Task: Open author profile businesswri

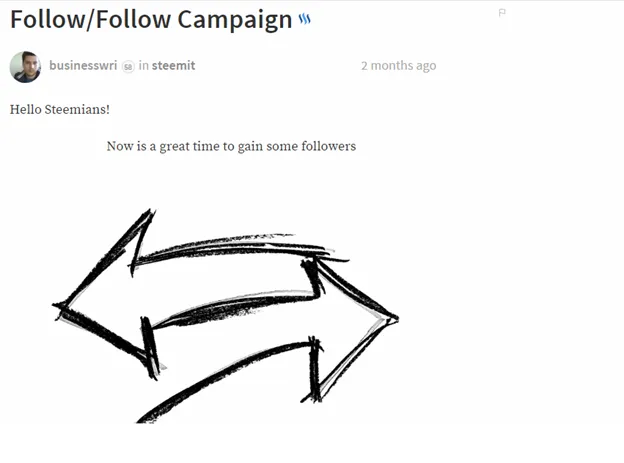Action: pyautogui.click(x=83, y=65)
